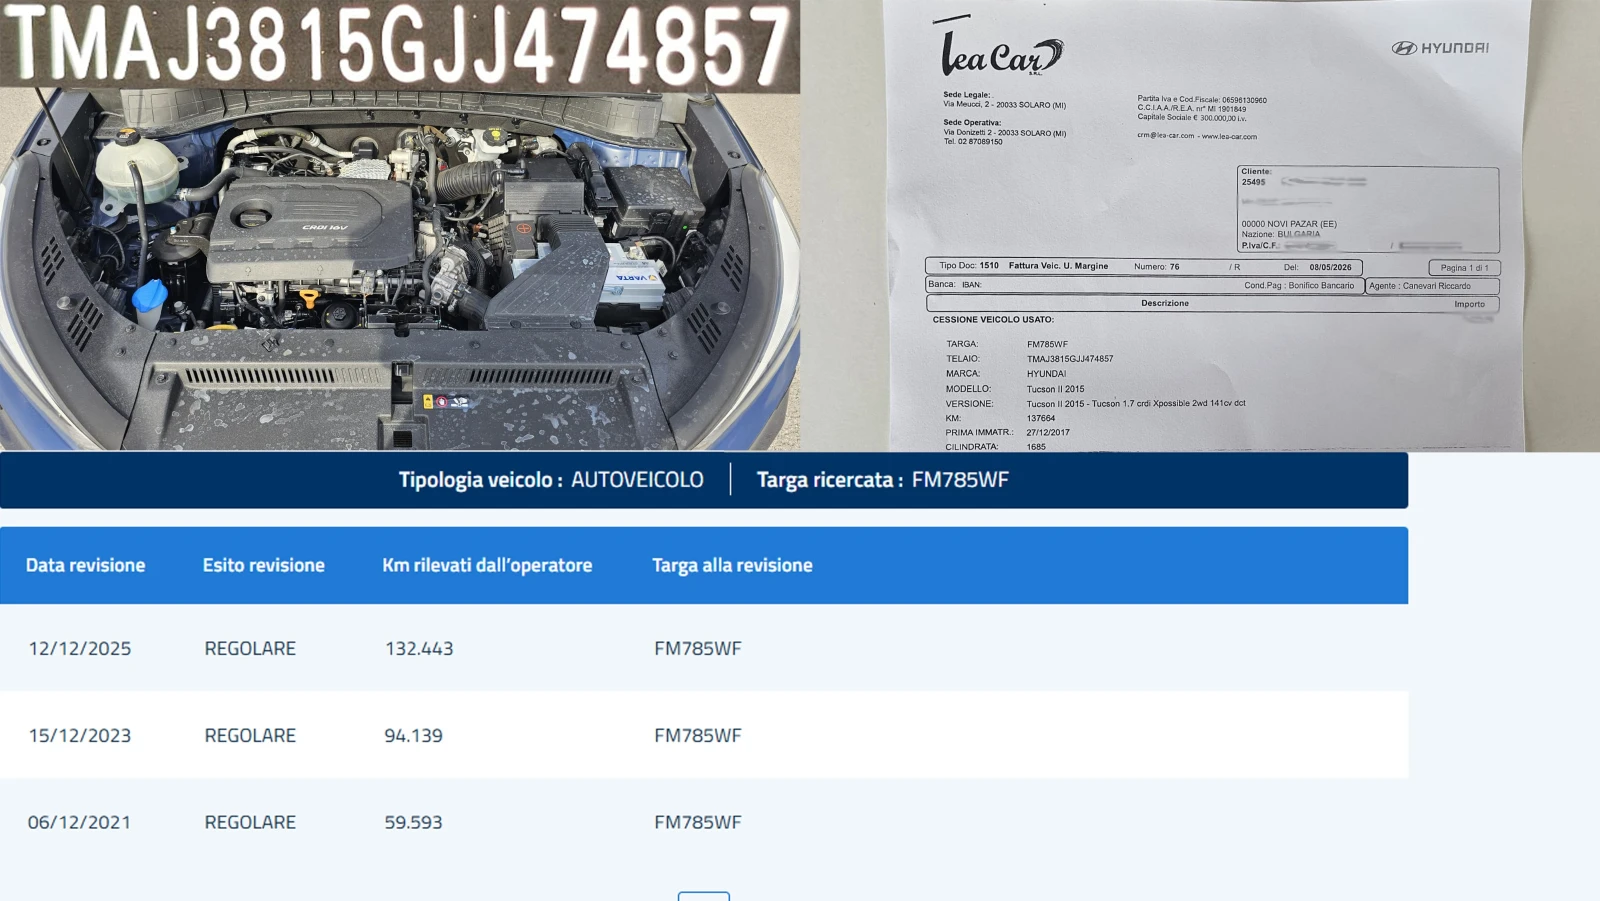Click the MARCA HYUNDAI value on invoice
This screenshot has height=901, width=1600.
[x=1046, y=374]
